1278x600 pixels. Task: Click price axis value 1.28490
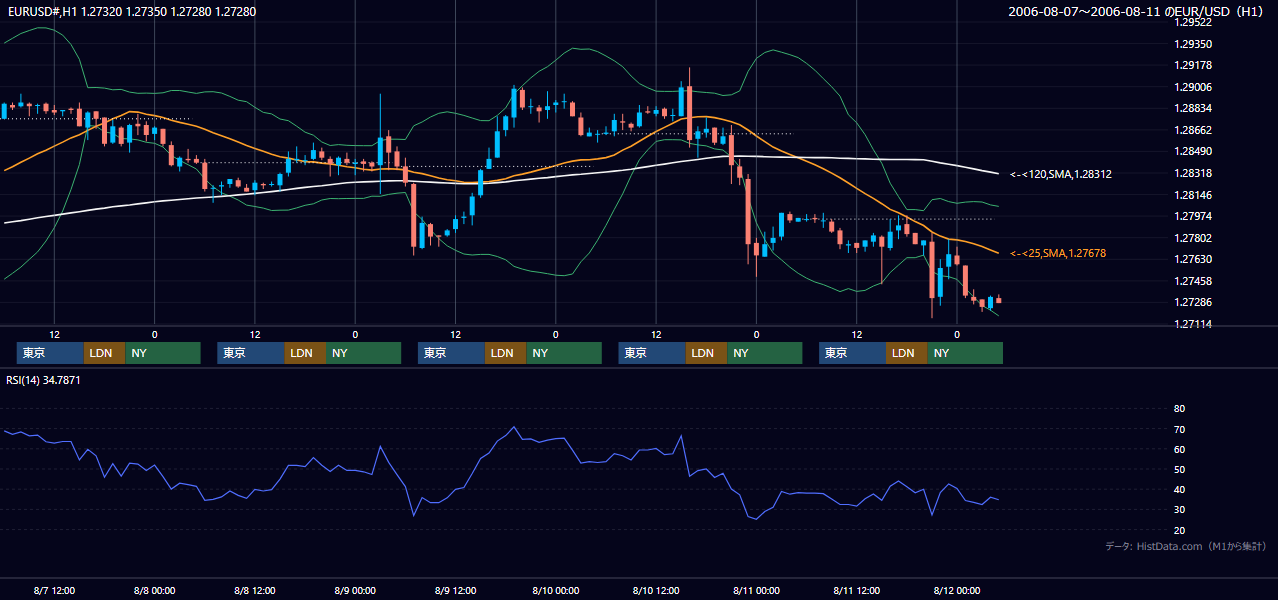[x=1193, y=152]
